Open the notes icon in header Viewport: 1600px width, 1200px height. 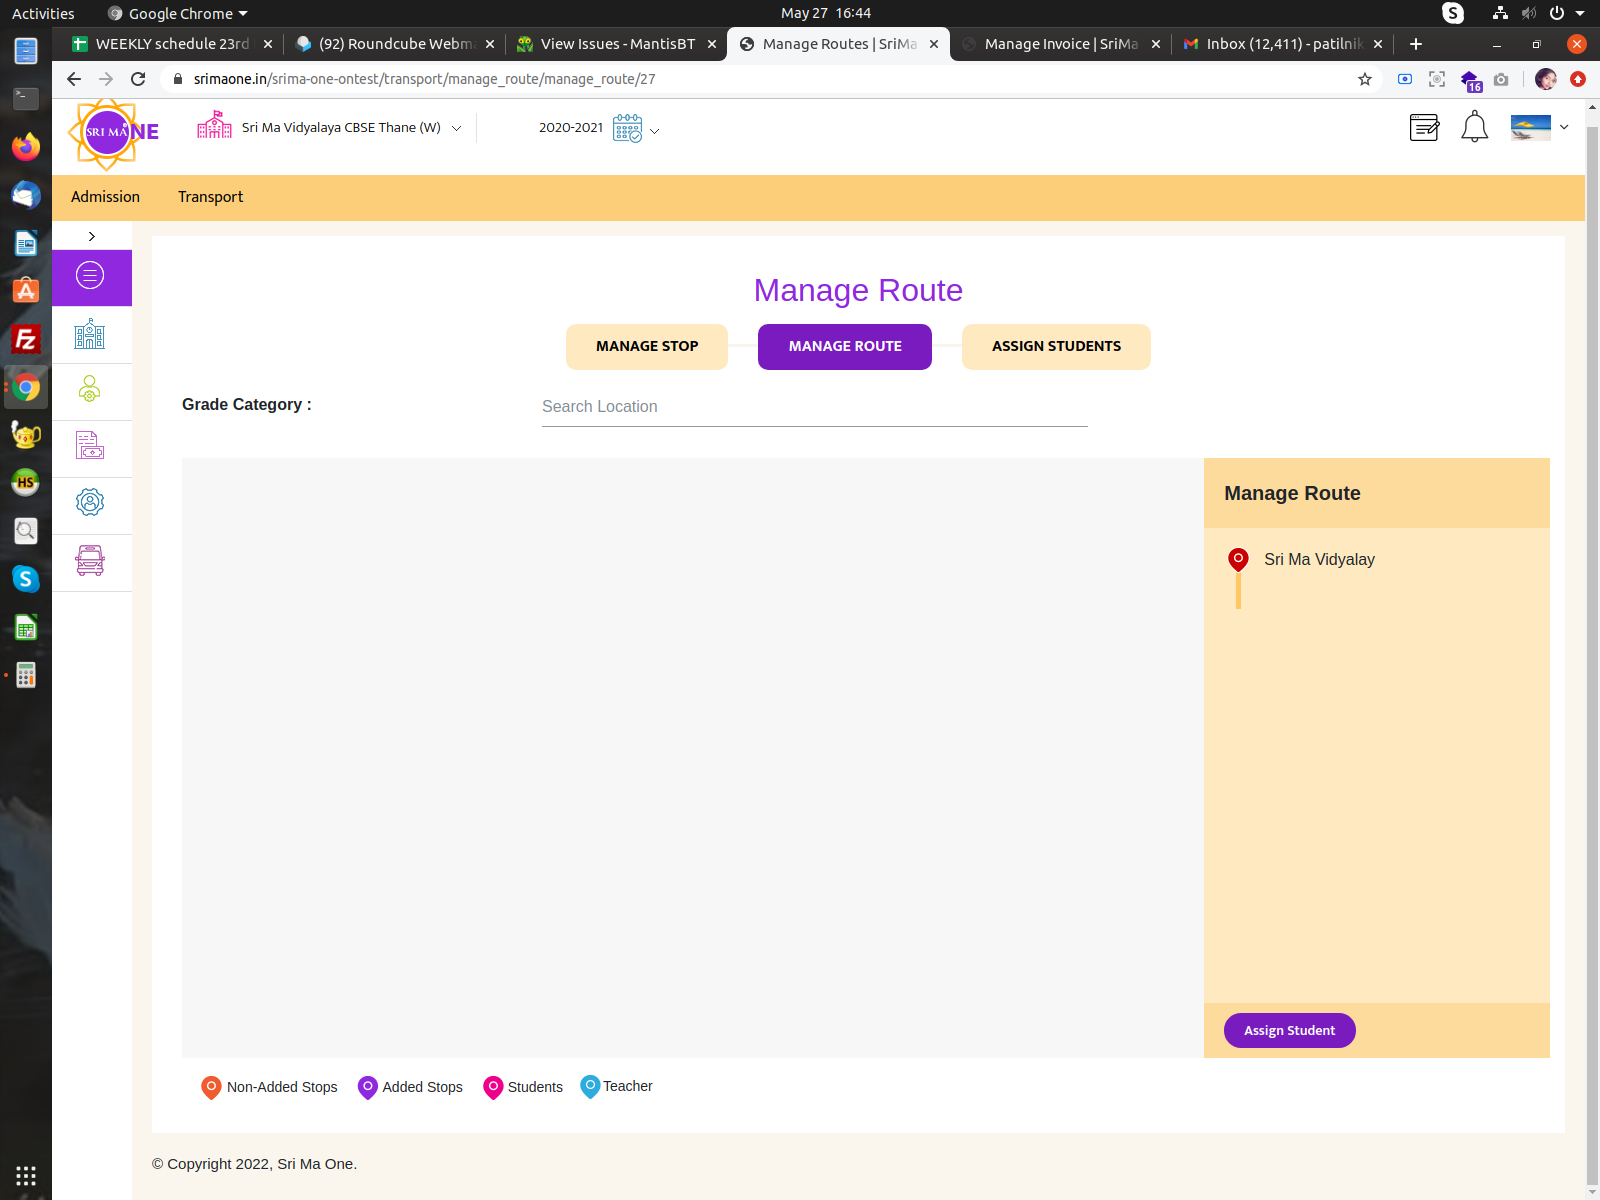tap(1424, 128)
